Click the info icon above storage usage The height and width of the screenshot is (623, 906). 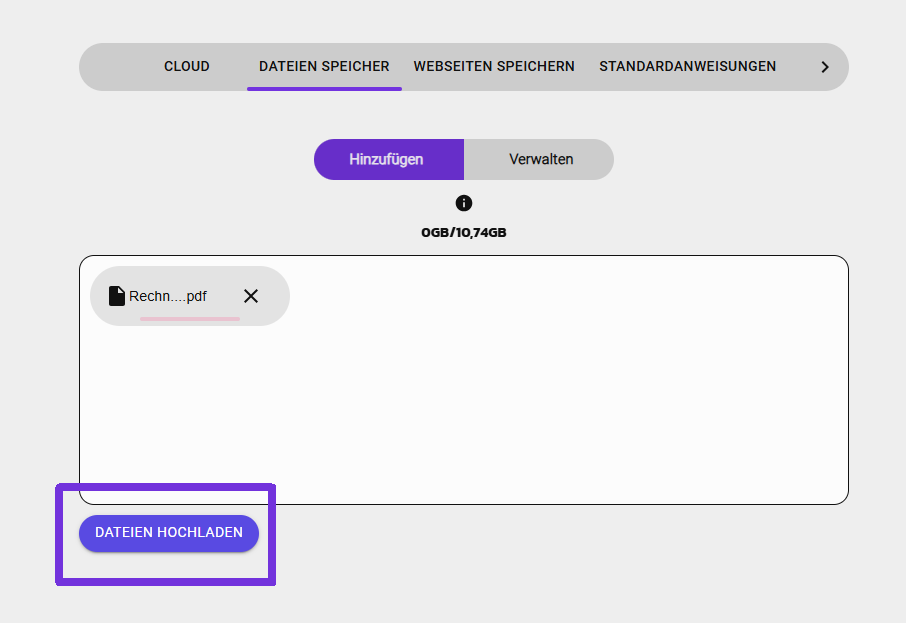click(463, 203)
